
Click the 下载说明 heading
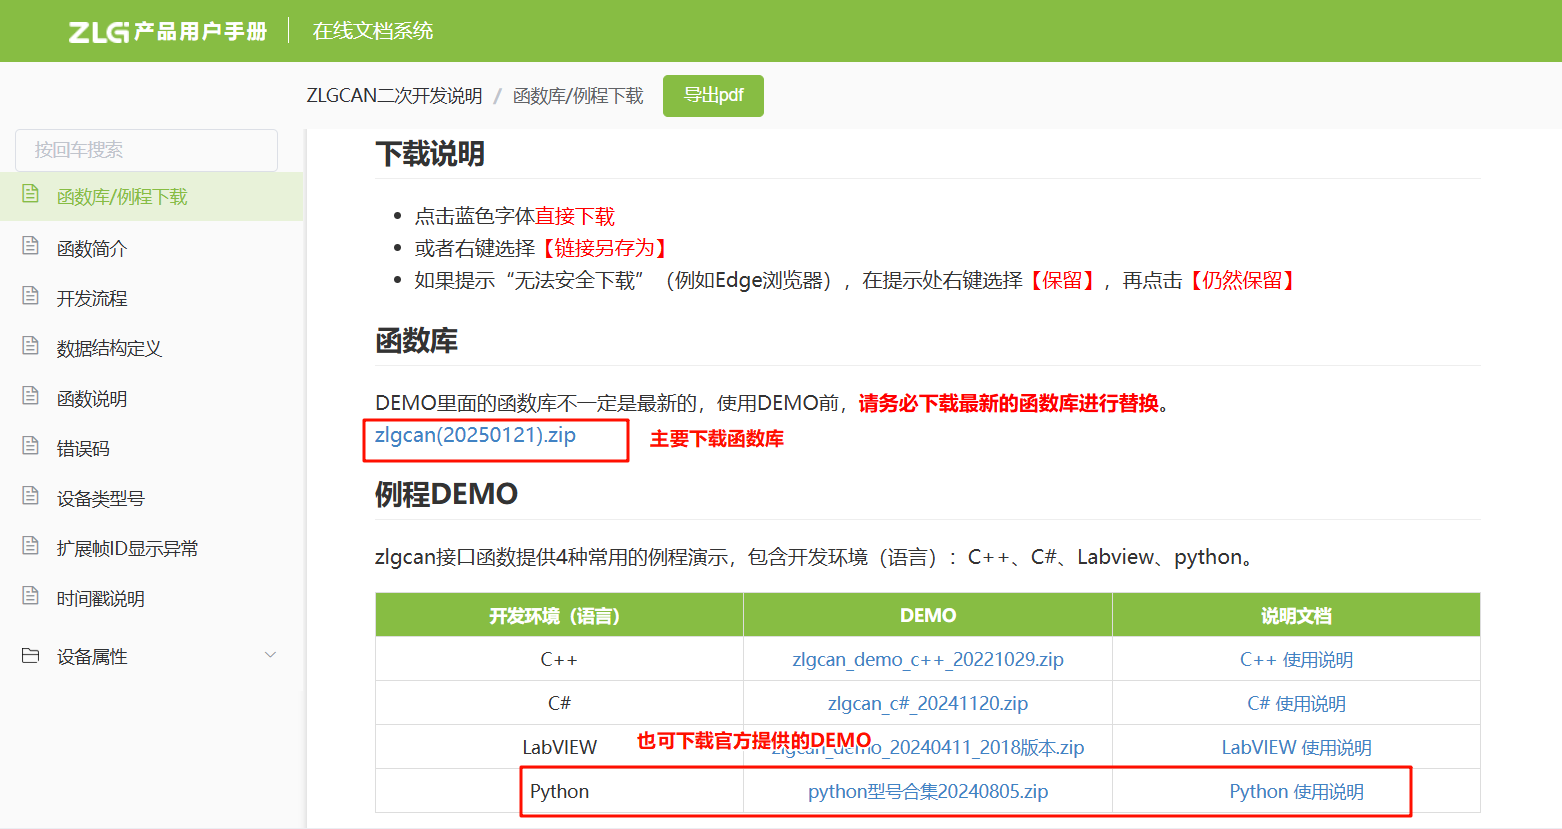(x=430, y=153)
